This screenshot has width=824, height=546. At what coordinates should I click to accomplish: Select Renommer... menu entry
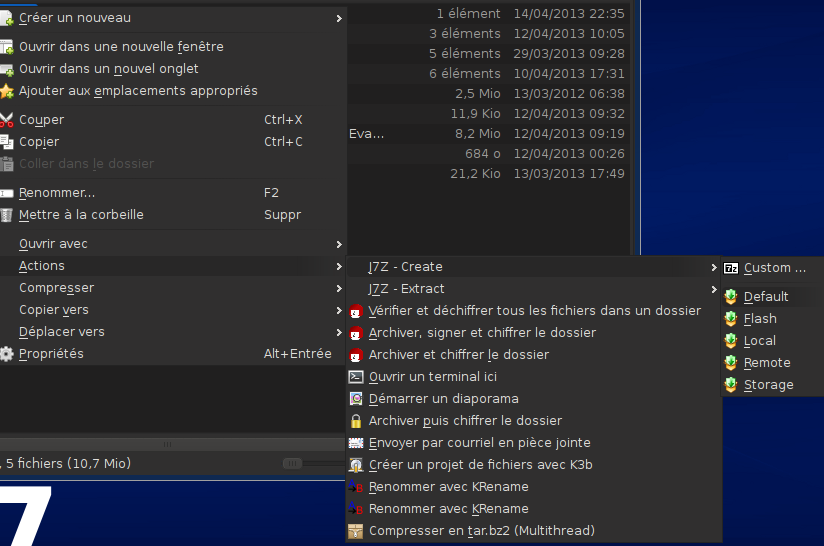[172, 193]
